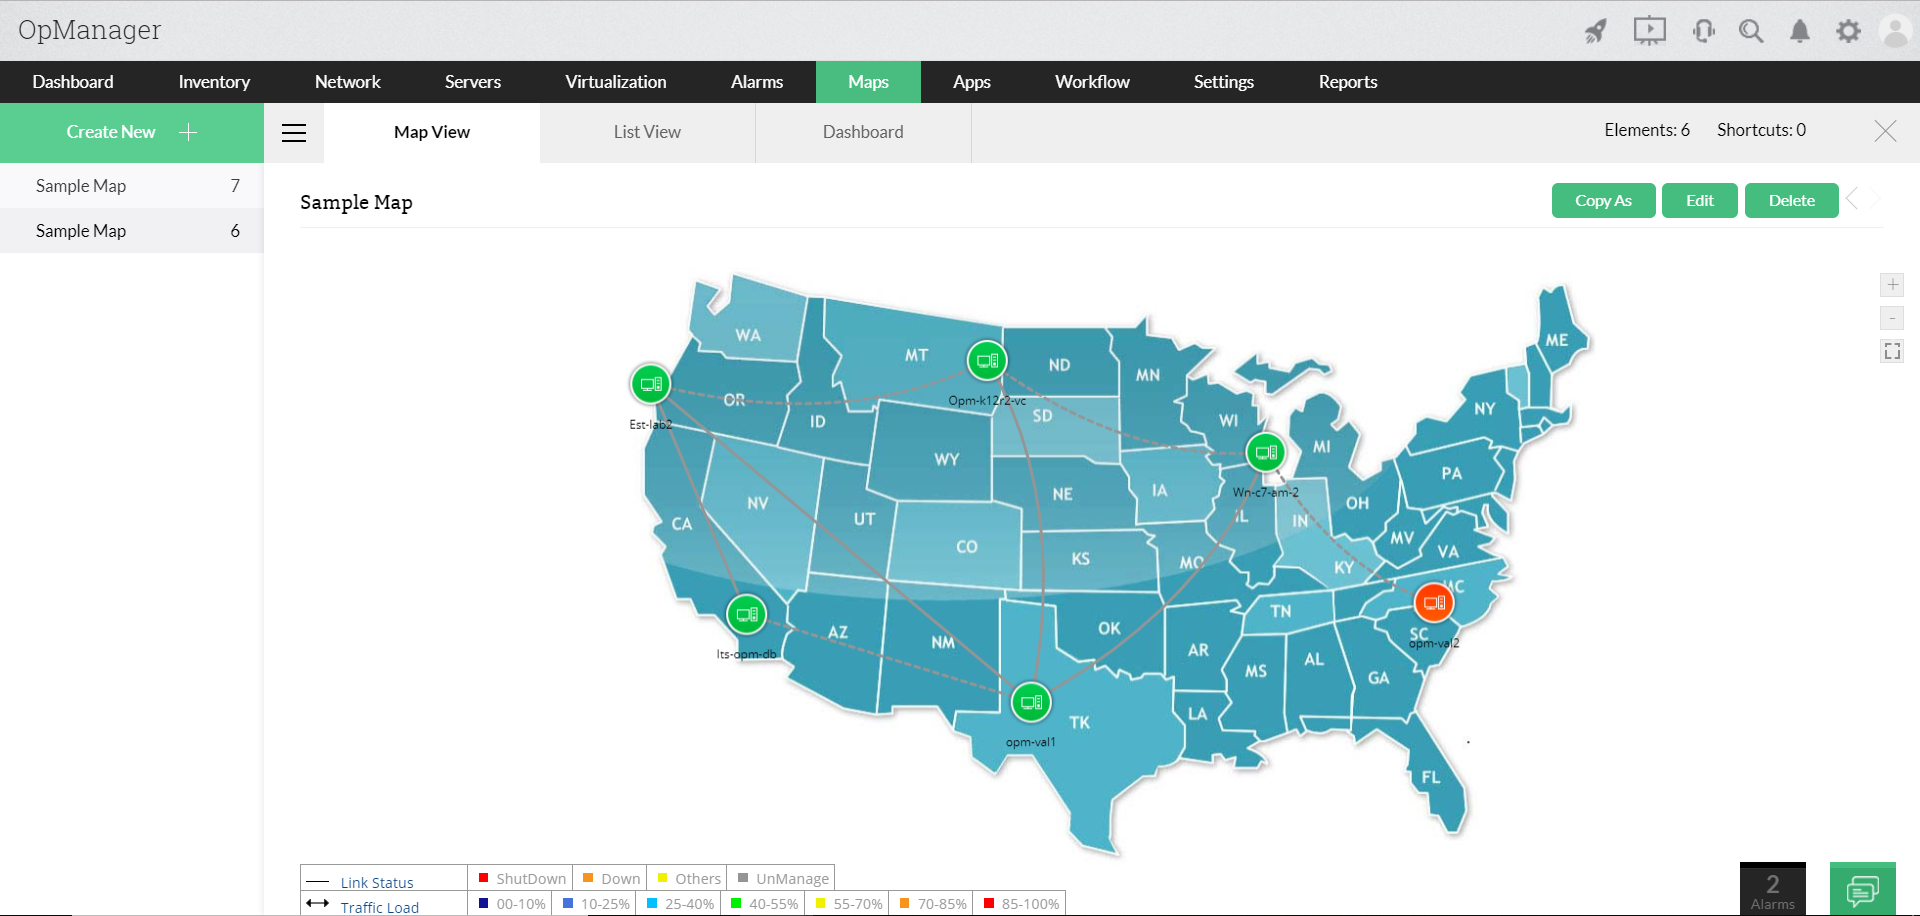Click the 00-10% traffic swatch
Screen dimensions: 1920x916
pyautogui.click(x=483, y=903)
